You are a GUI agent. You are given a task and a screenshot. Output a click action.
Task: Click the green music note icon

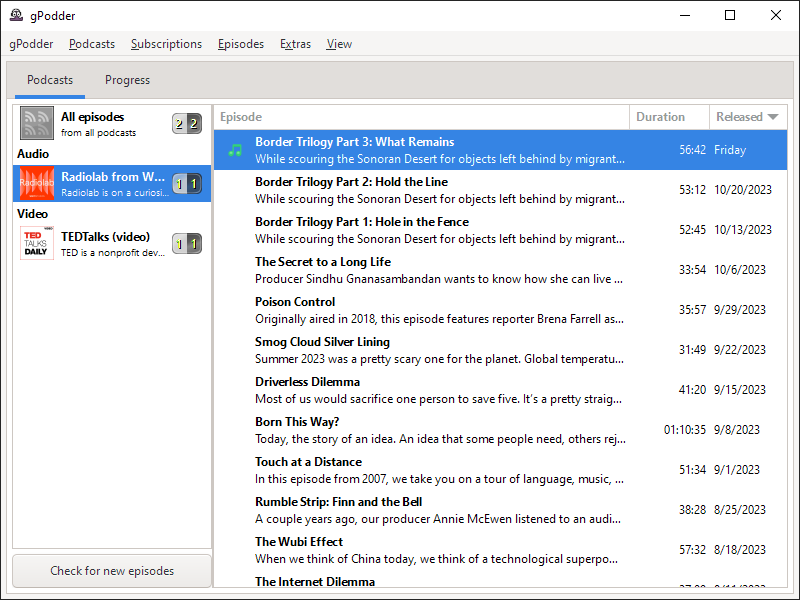point(235,150)
